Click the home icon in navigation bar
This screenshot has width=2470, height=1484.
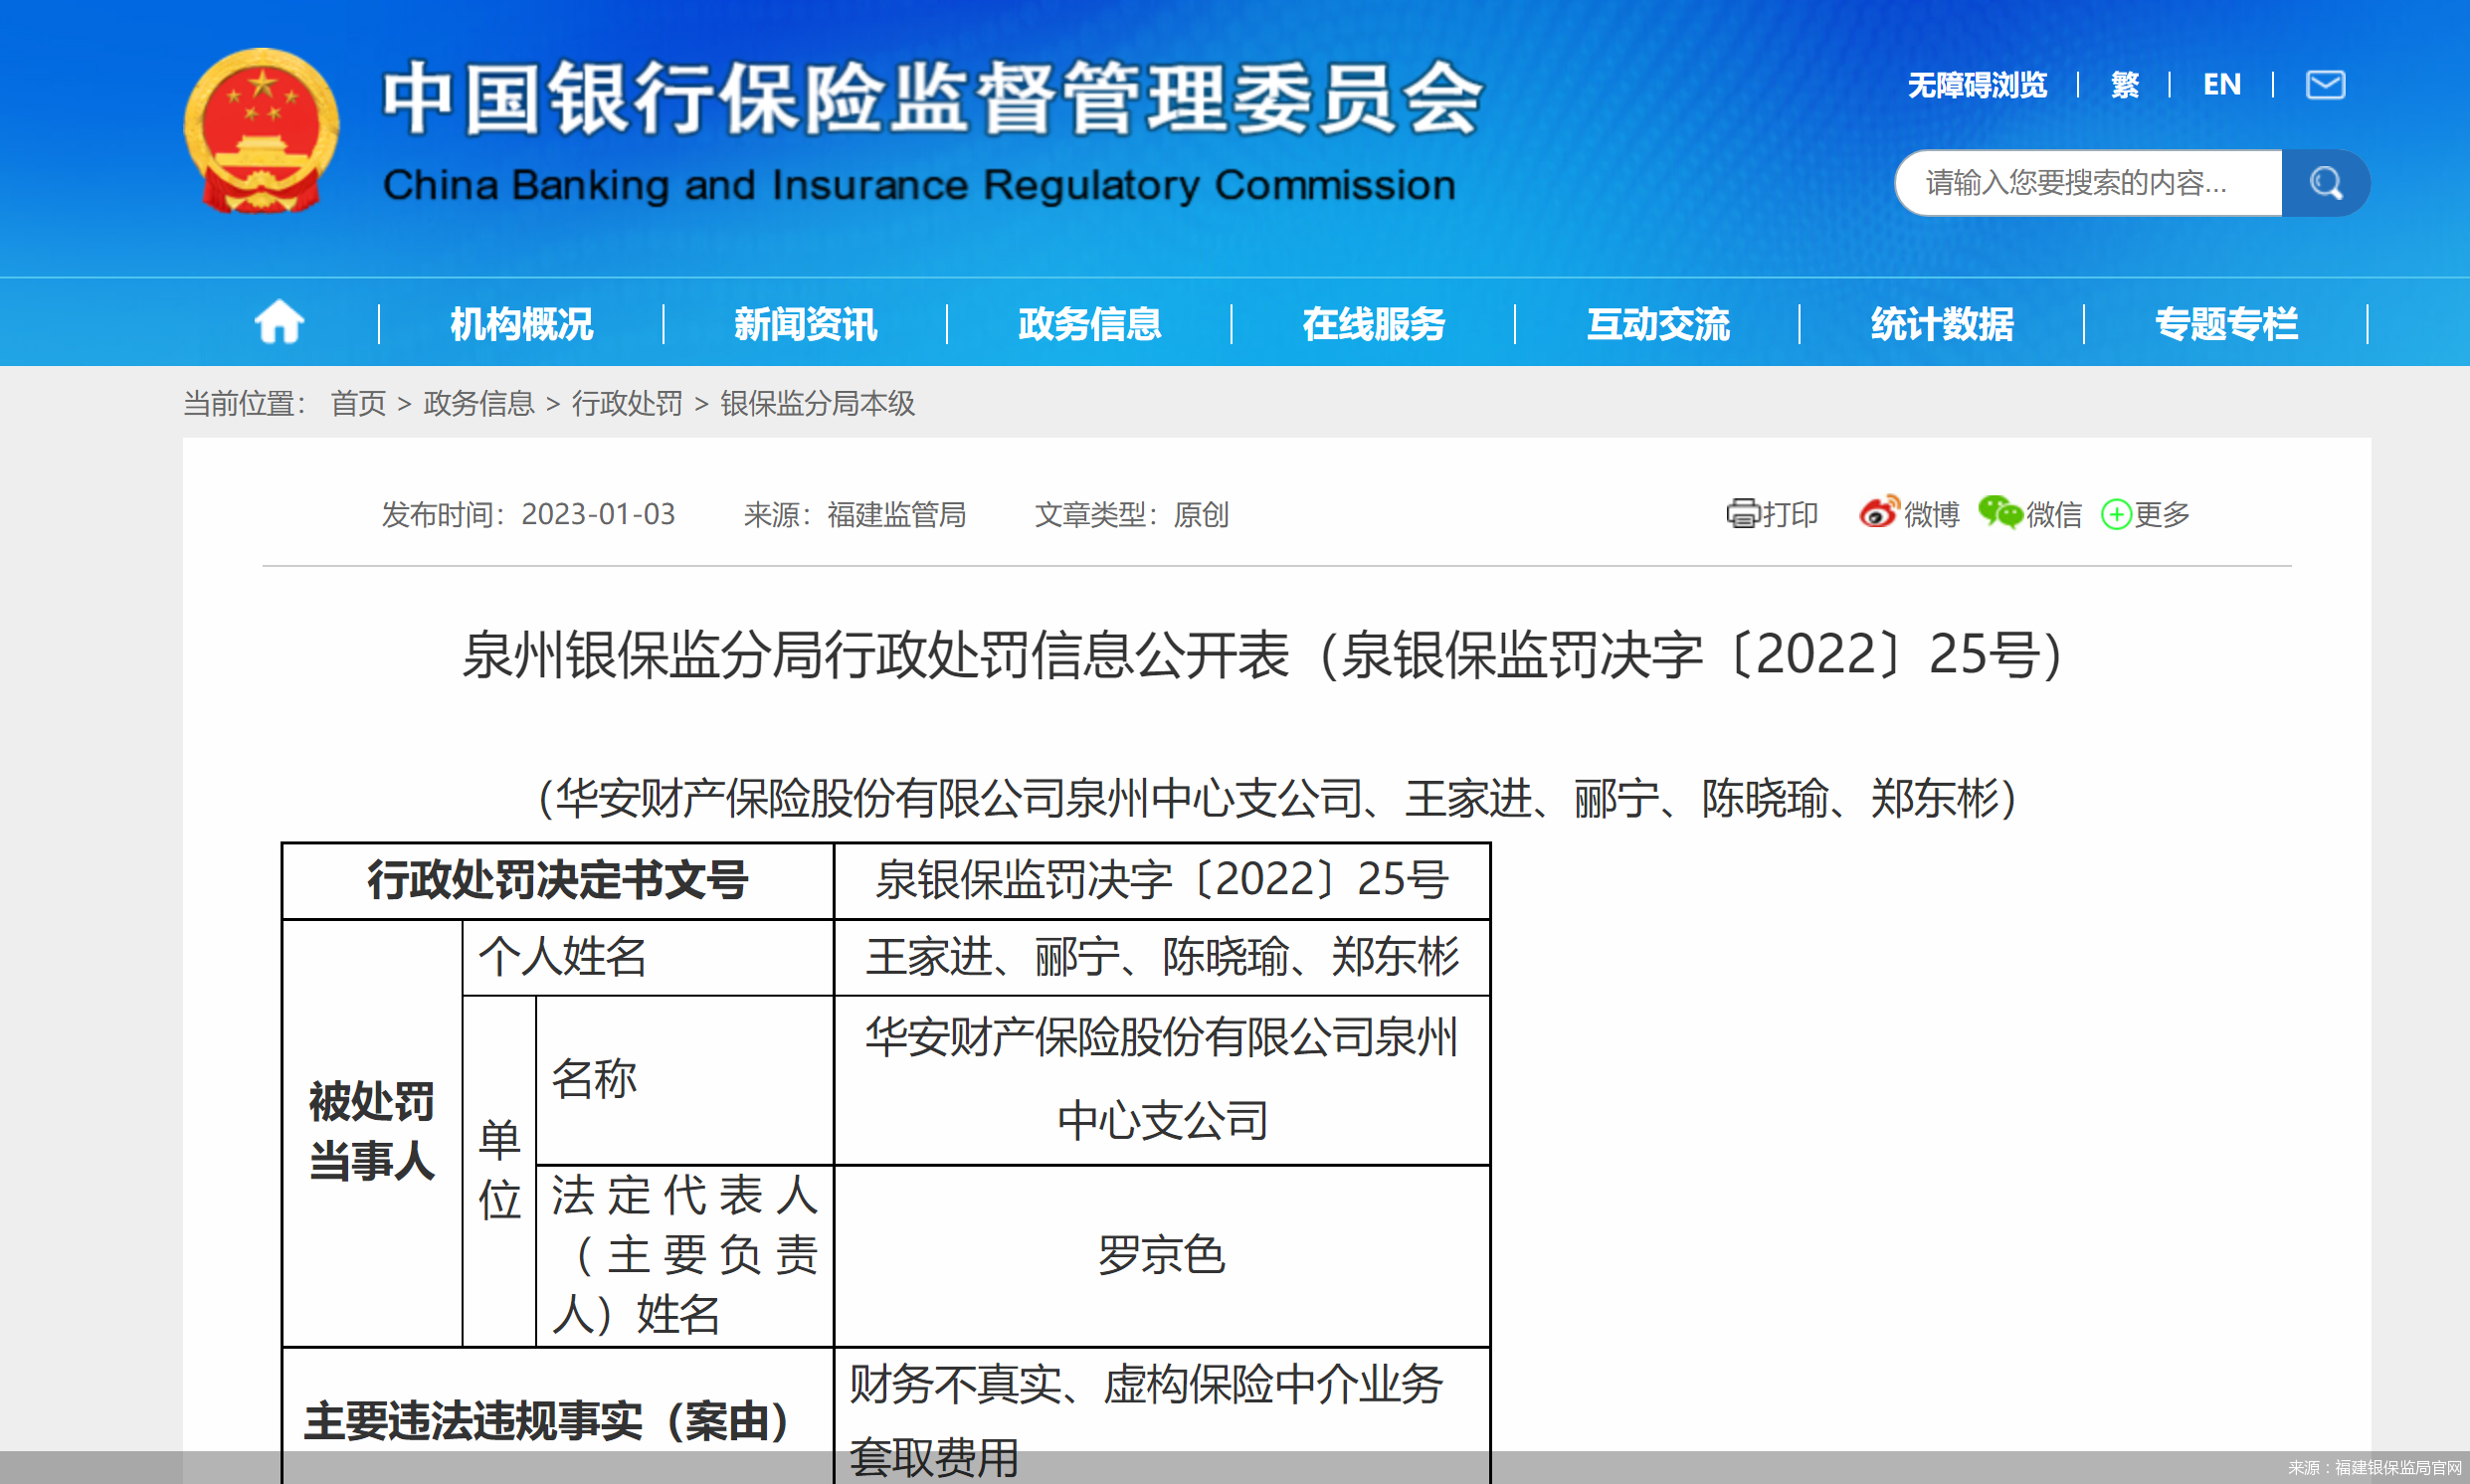click(279, 323)
